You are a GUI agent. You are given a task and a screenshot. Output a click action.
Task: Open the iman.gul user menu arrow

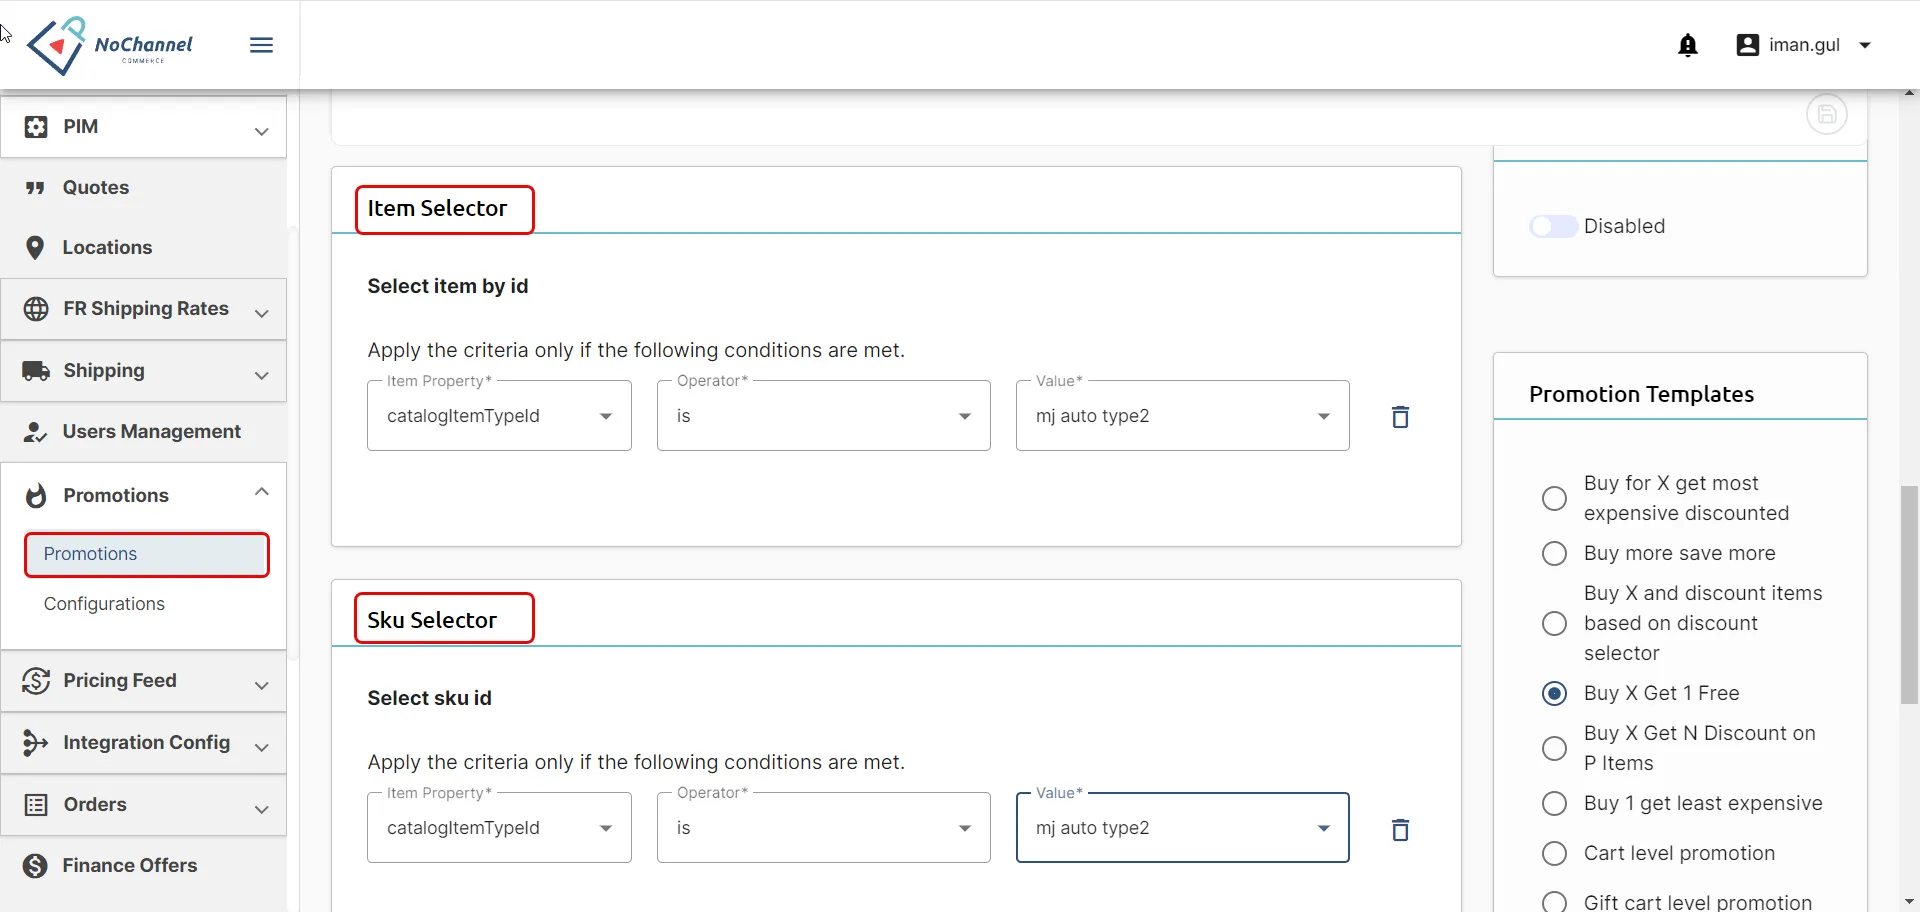pyautogui.click(x=1865, y=45)
